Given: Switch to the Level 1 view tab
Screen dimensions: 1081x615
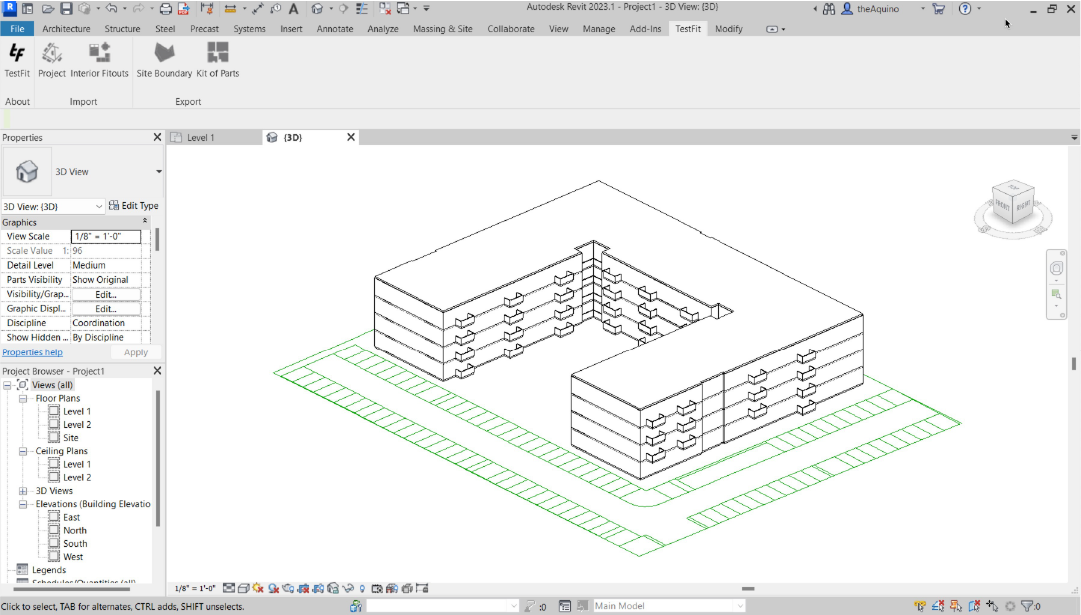Looking at the screenshot, I should (x=201, y=137).
